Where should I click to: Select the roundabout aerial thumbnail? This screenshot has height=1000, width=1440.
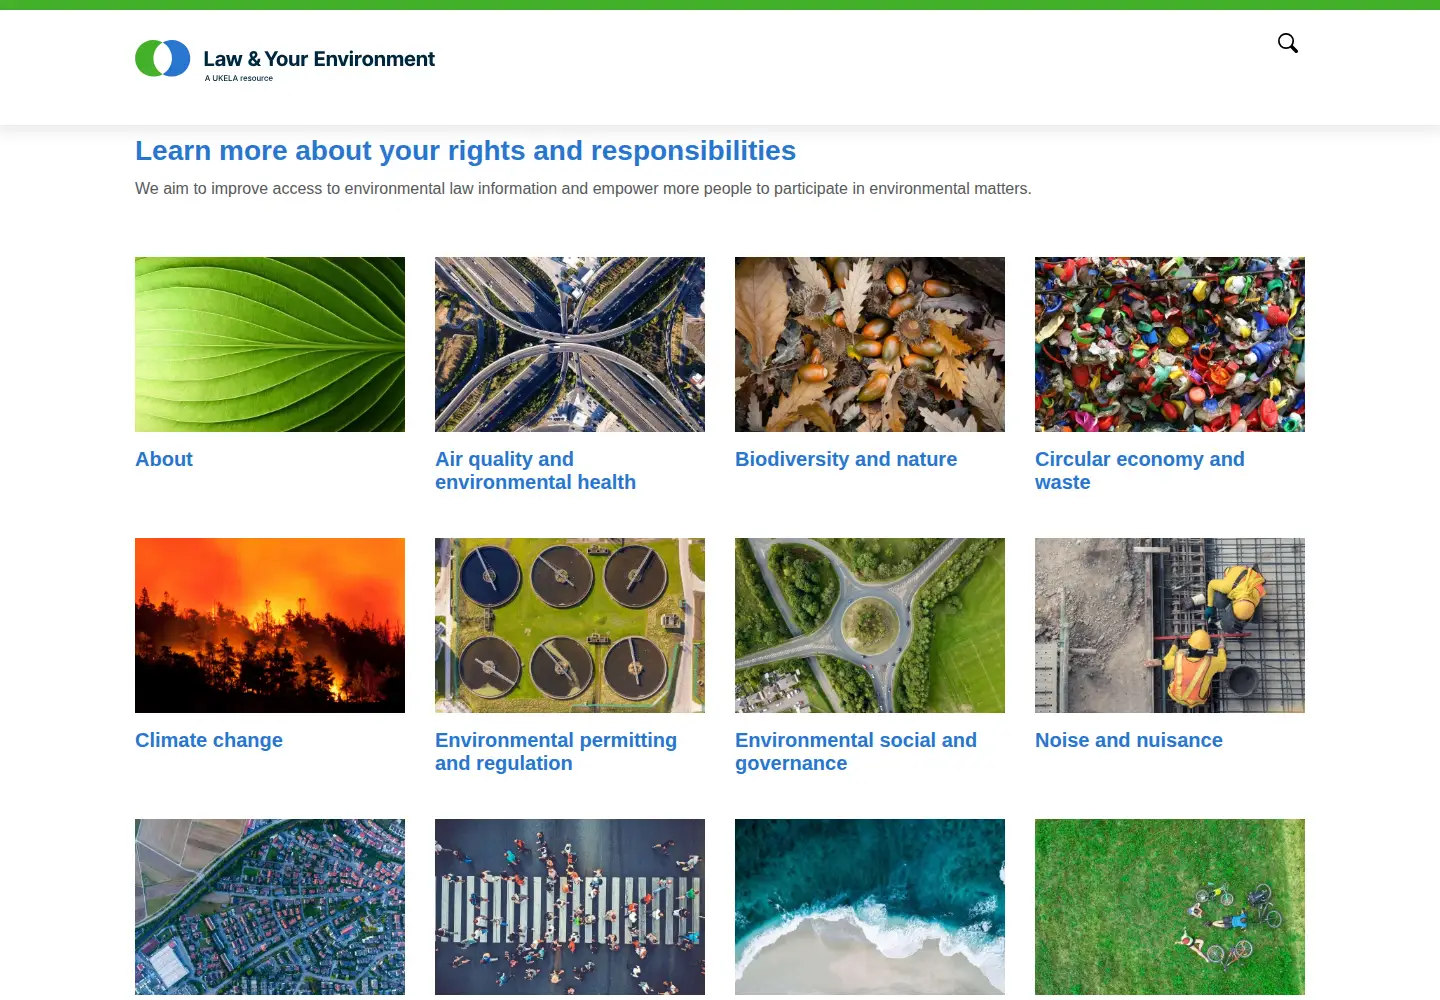[870, 626]
